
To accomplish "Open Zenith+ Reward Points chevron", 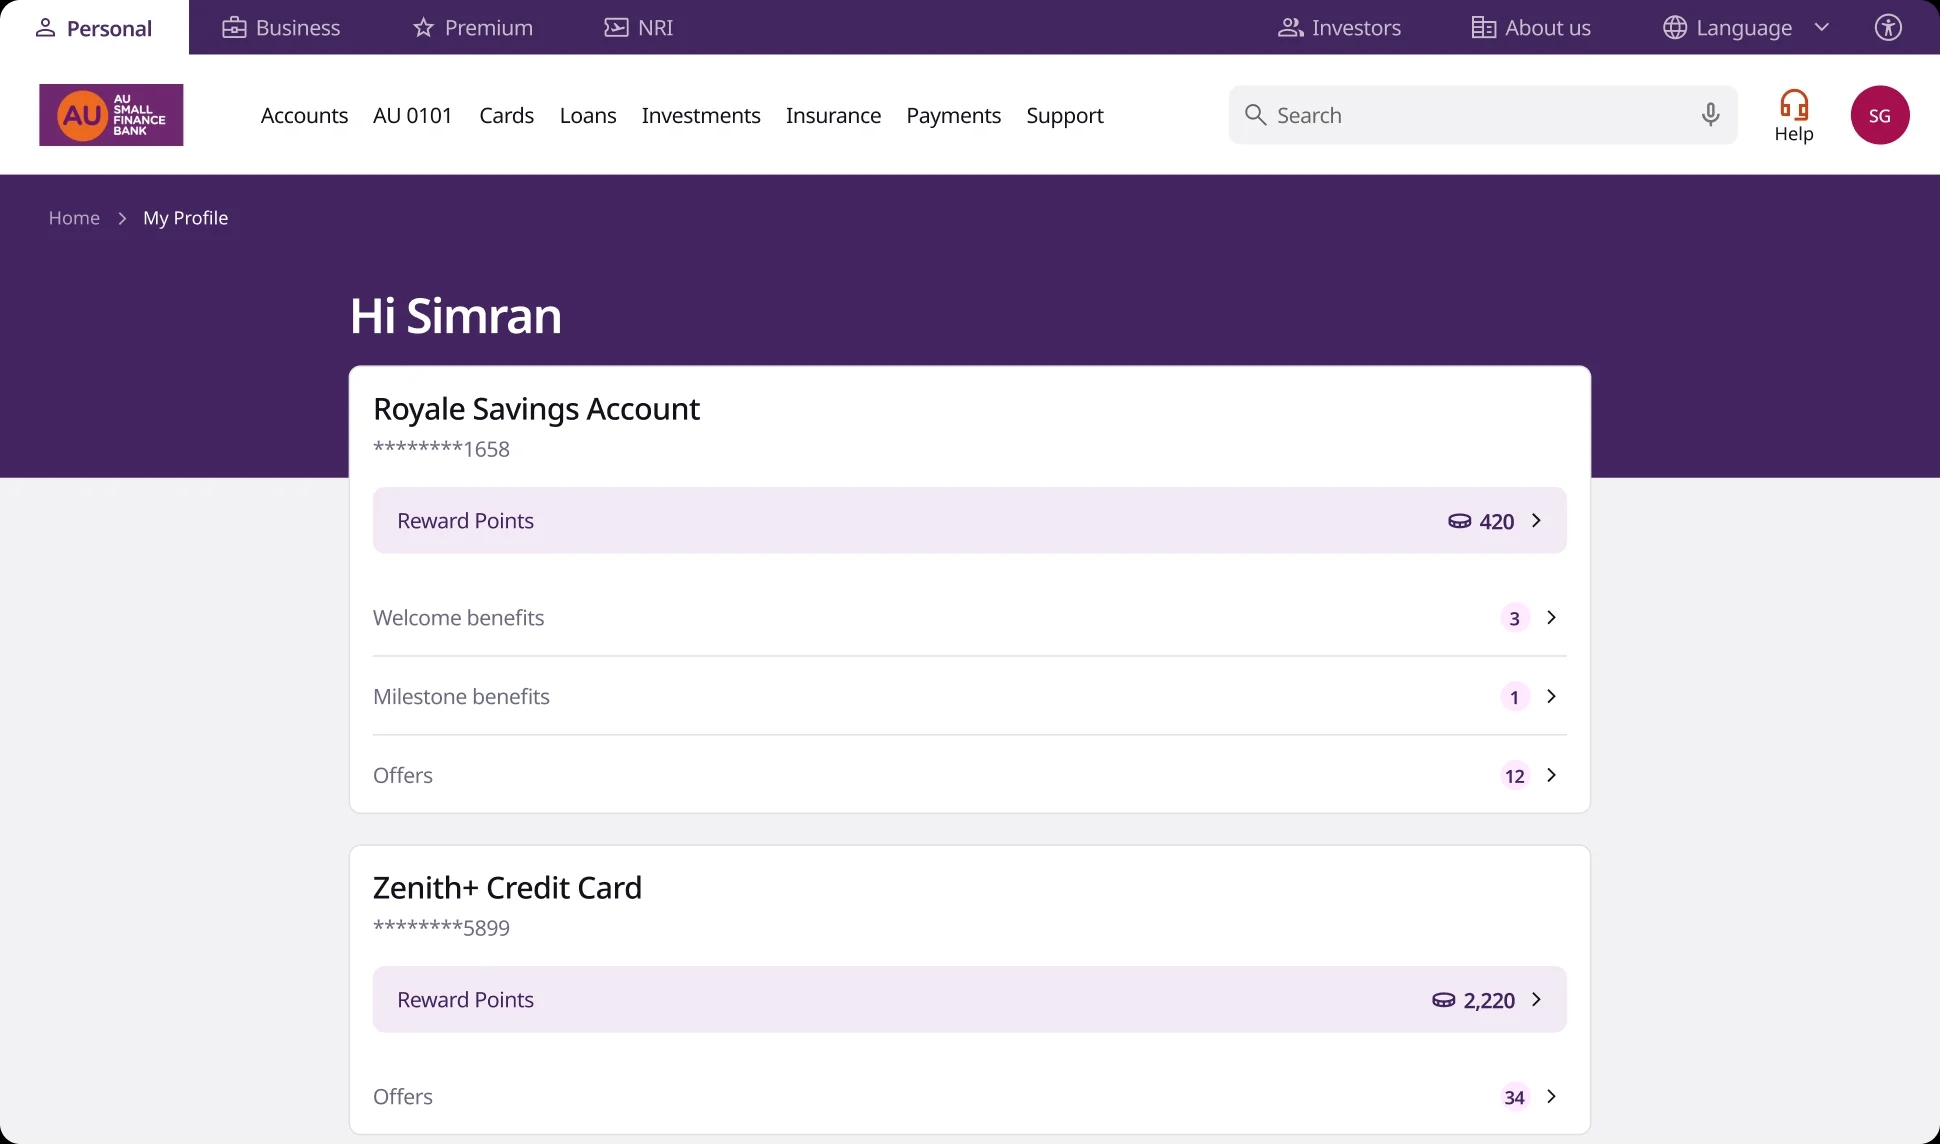I will (1537, 999).
